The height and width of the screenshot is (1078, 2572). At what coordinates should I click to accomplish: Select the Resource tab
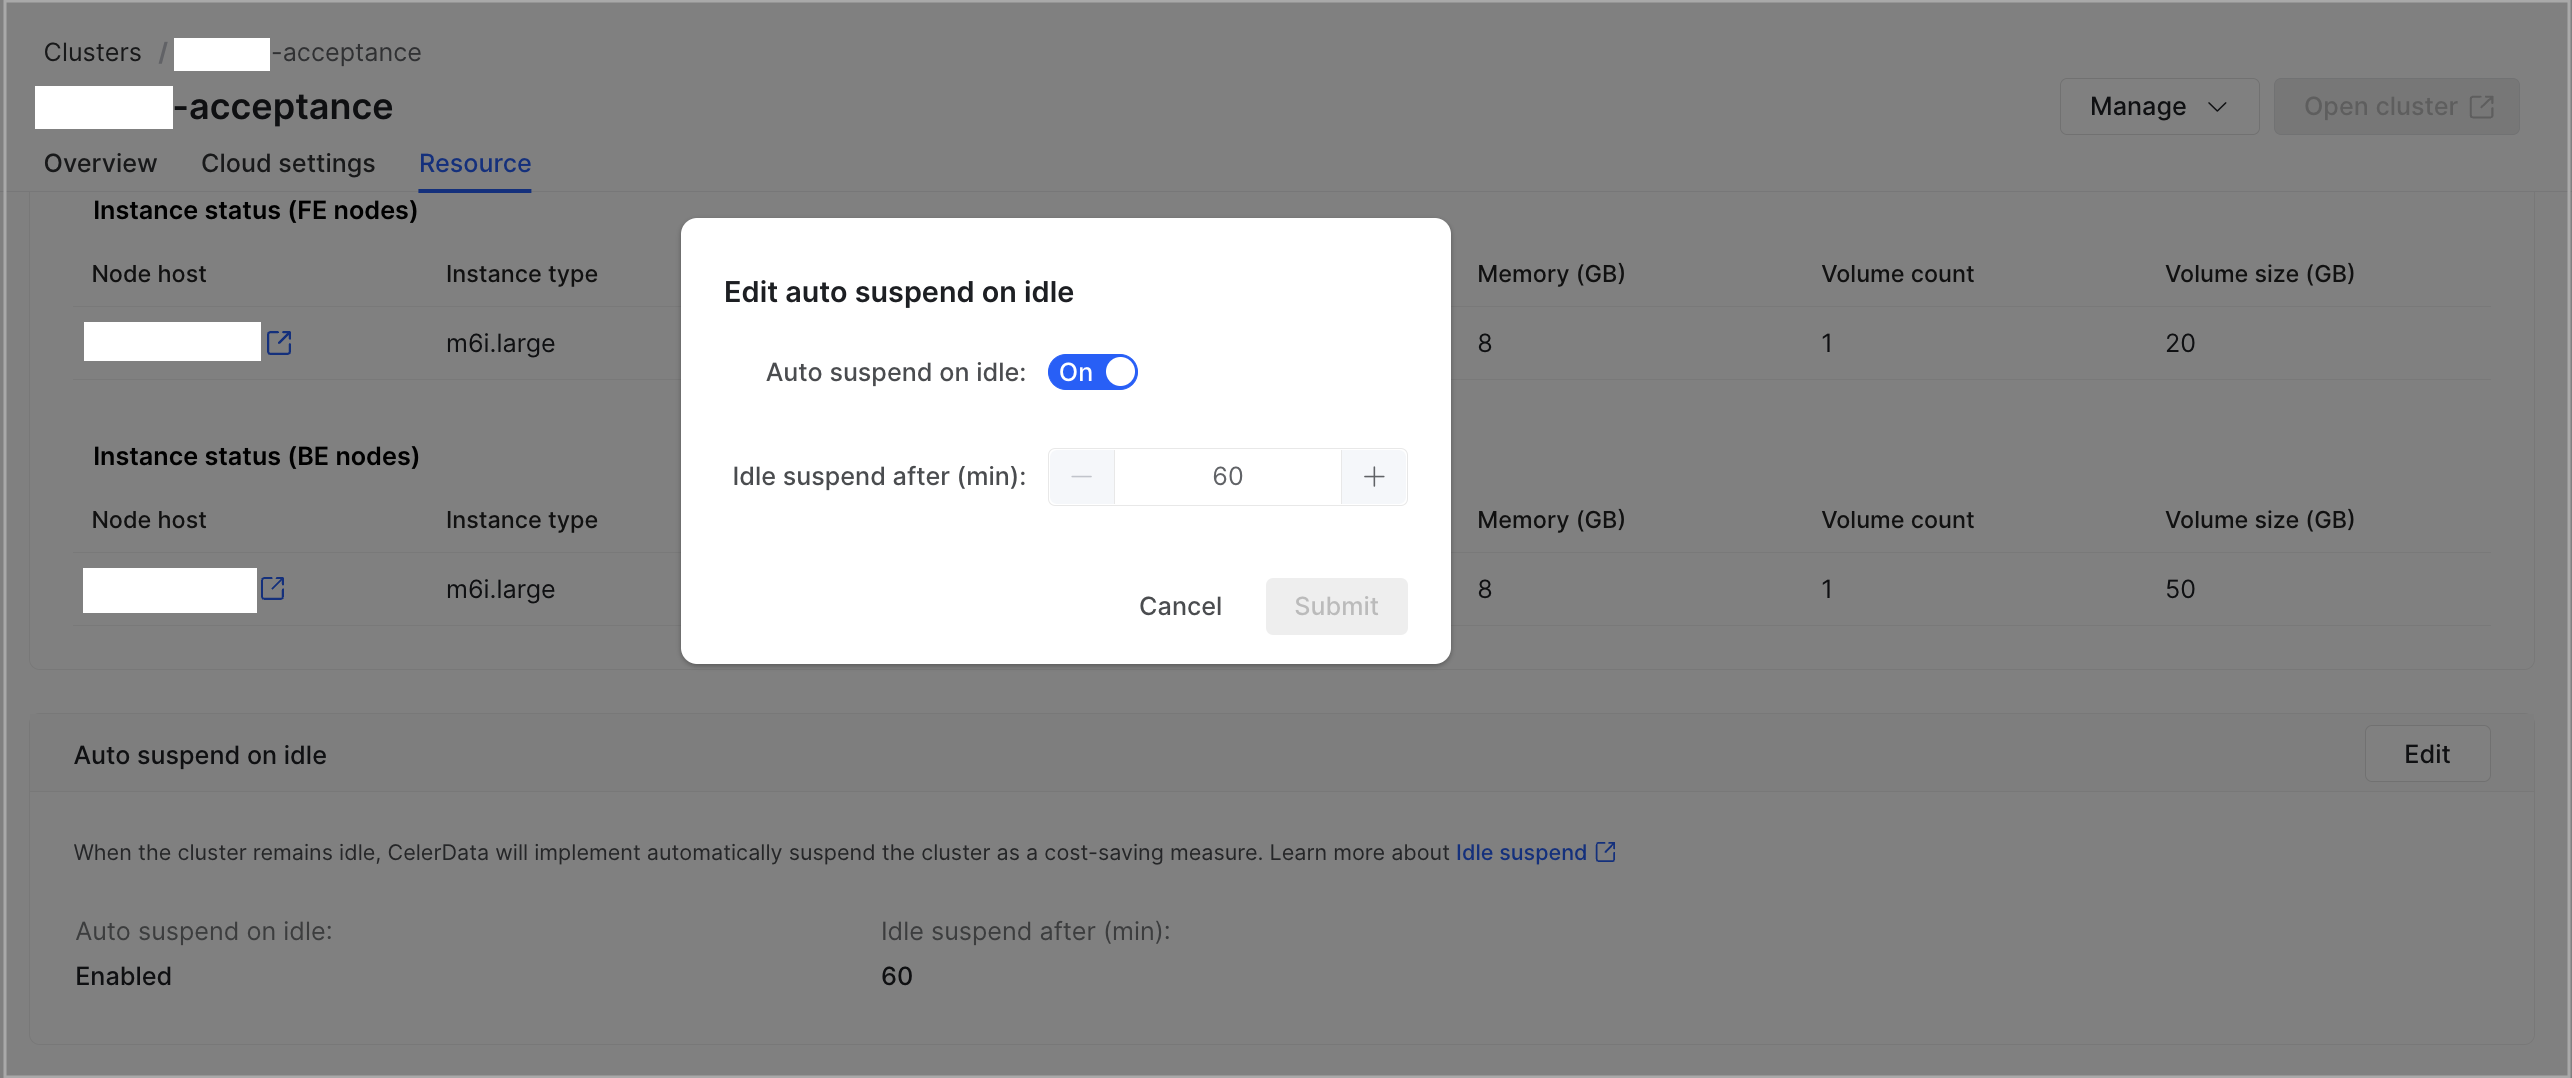[x=475, y=163]
